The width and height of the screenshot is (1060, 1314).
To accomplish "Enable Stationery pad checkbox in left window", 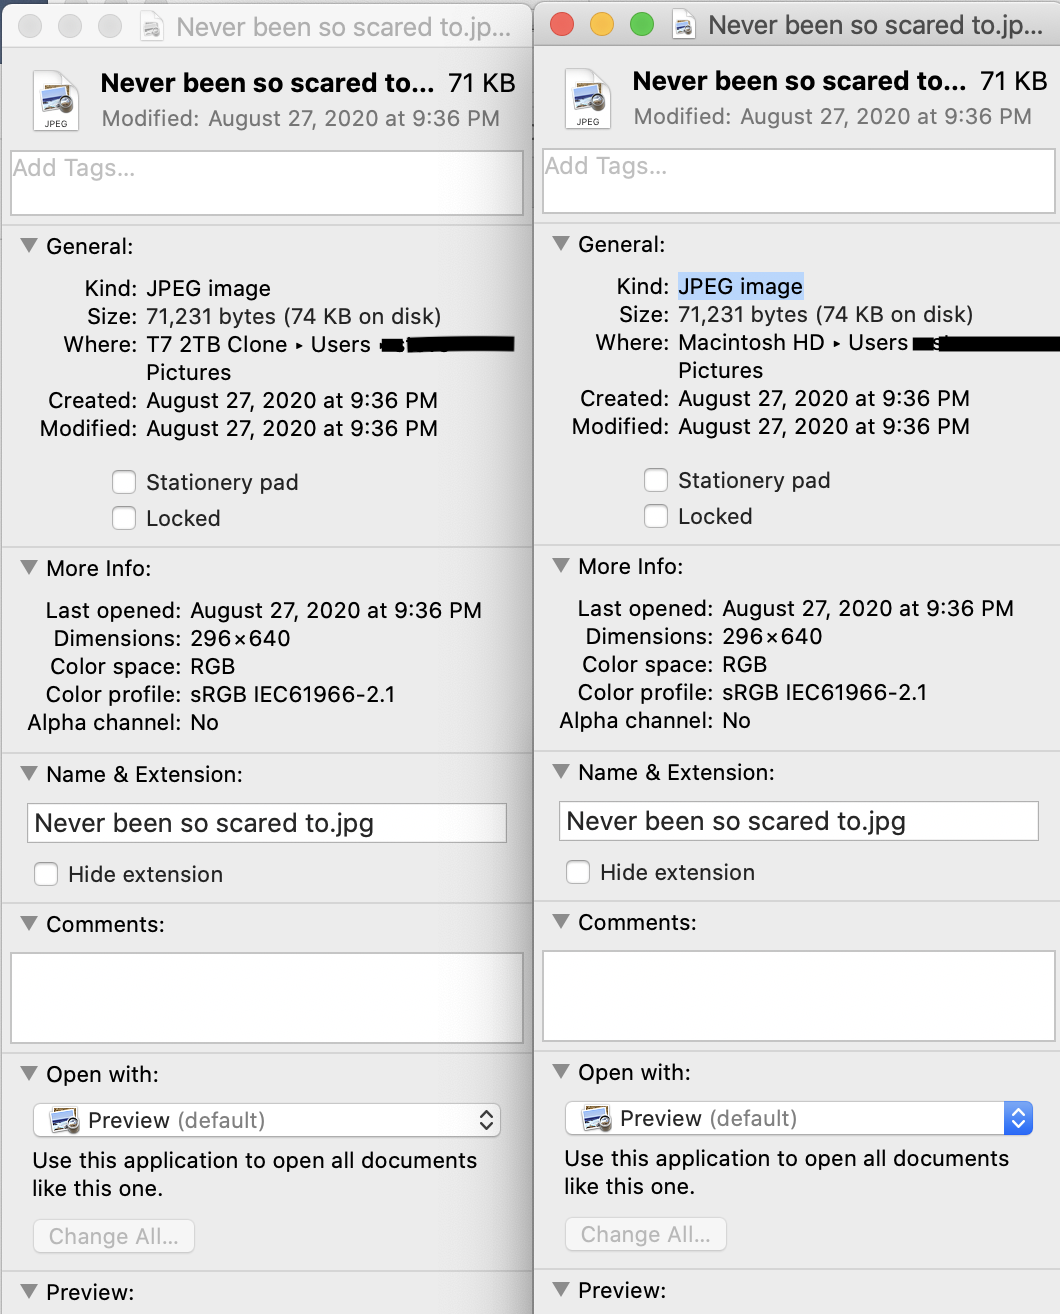I will click(x=124, y=482).
